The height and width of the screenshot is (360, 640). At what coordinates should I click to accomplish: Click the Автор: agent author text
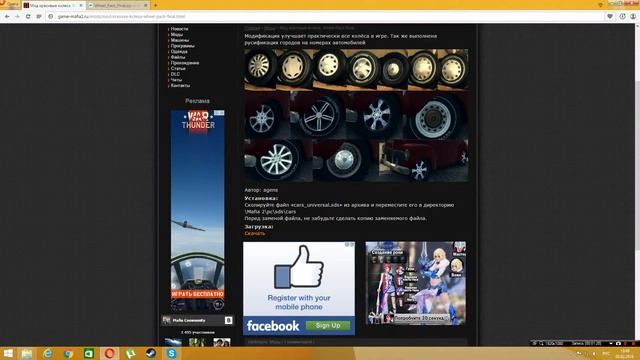(x=261, y=190)
